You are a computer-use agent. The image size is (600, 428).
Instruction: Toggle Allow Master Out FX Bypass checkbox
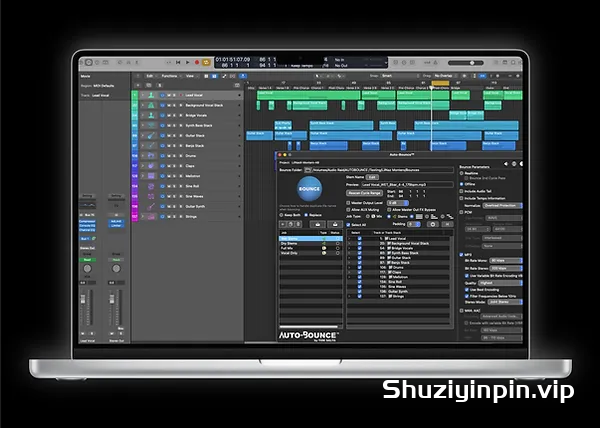[x=389, y=210]
